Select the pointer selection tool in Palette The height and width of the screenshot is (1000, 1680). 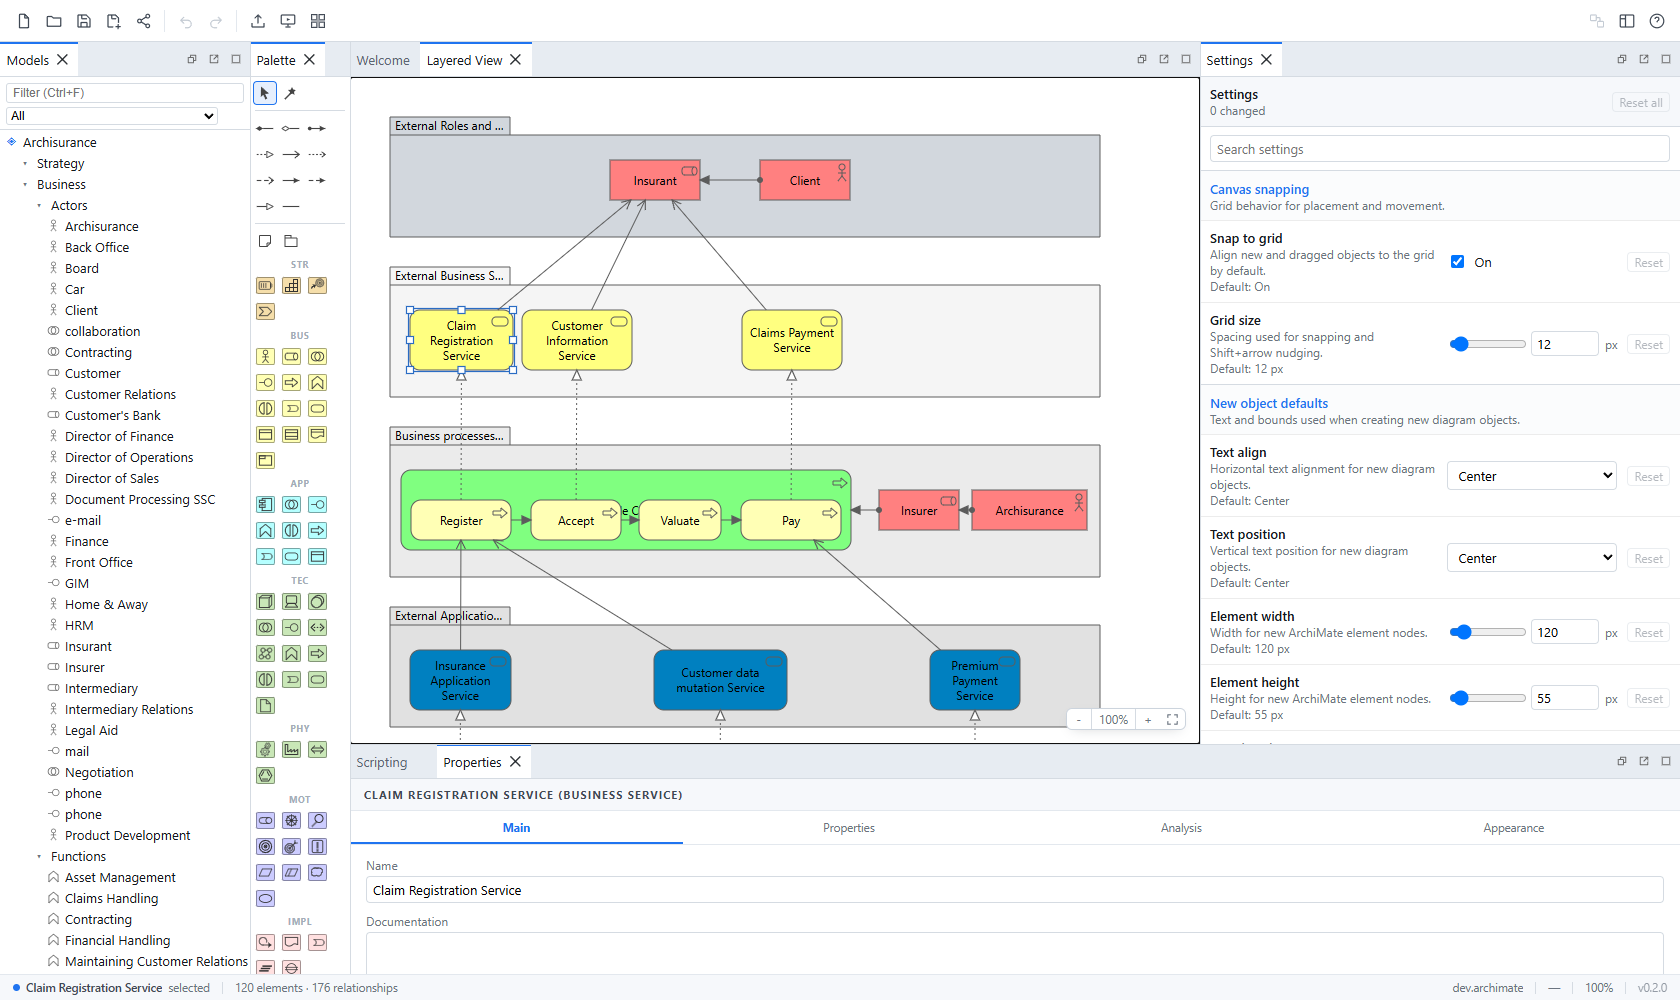(265, 93)
